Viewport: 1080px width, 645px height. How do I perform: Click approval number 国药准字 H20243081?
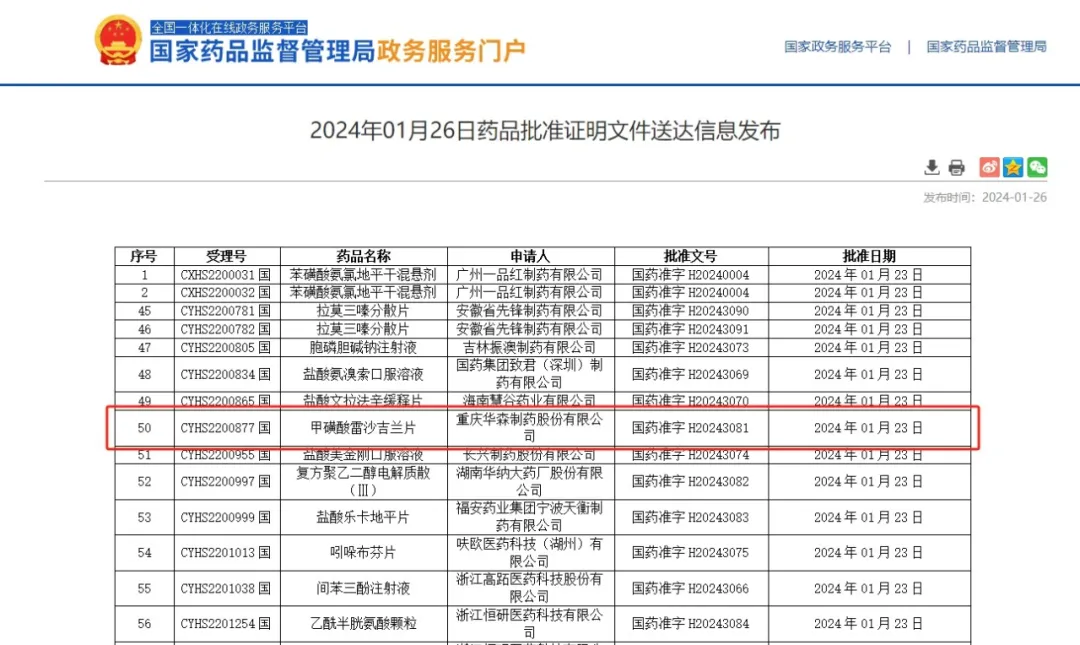tap(690, 428)
